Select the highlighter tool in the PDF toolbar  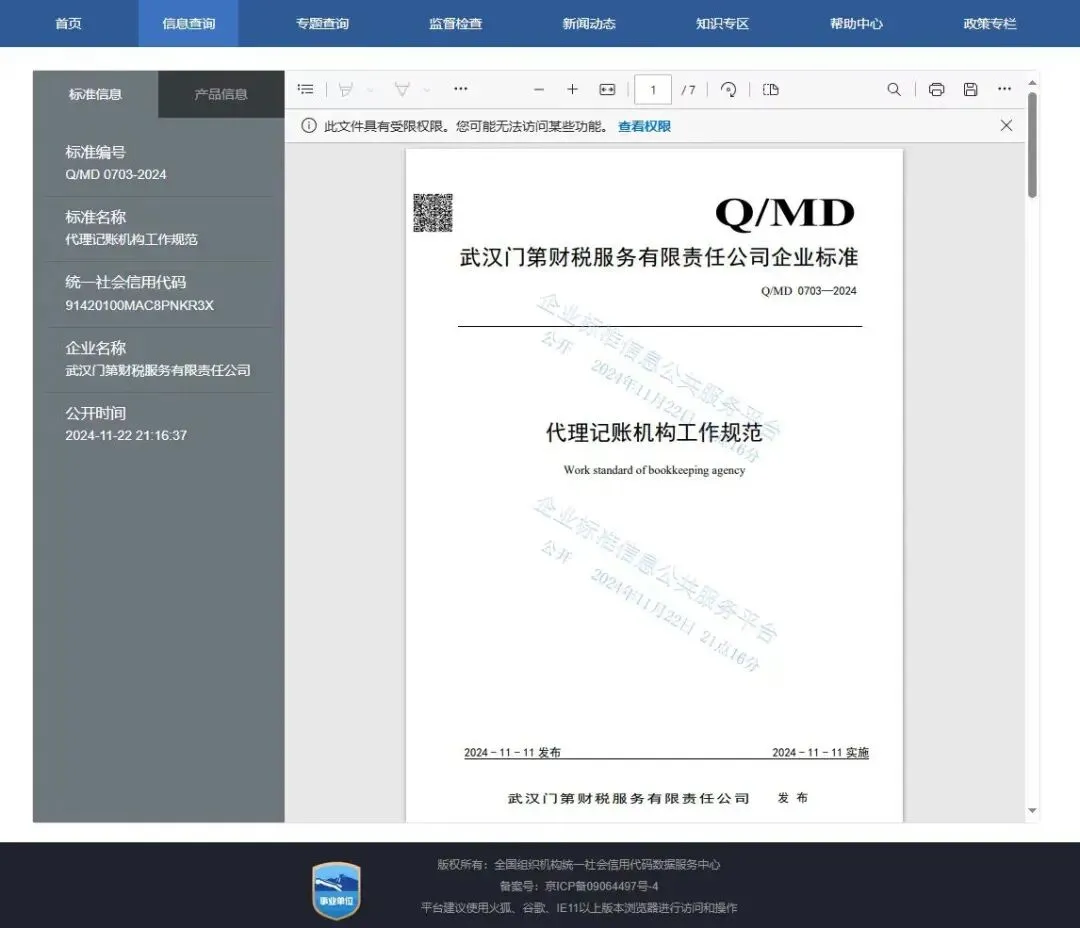tap(346, 89)
